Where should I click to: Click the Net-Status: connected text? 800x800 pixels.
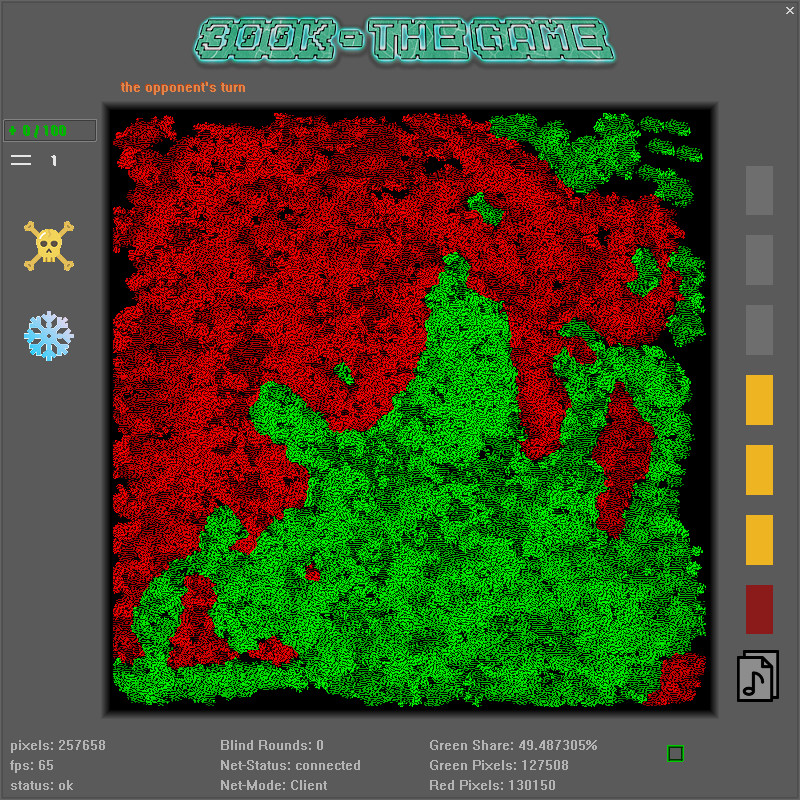coord(290,765)
